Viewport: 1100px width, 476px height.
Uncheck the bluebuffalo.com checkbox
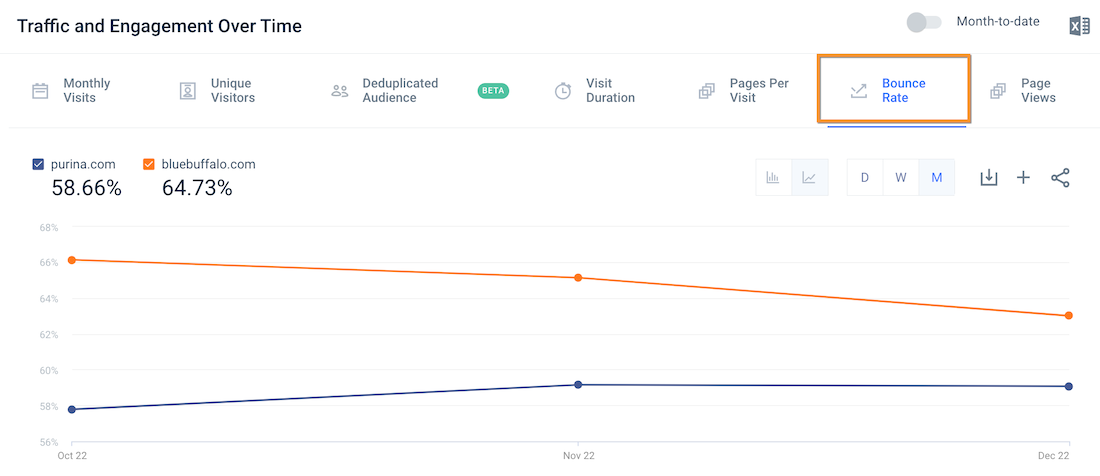(x=149, y=164)
